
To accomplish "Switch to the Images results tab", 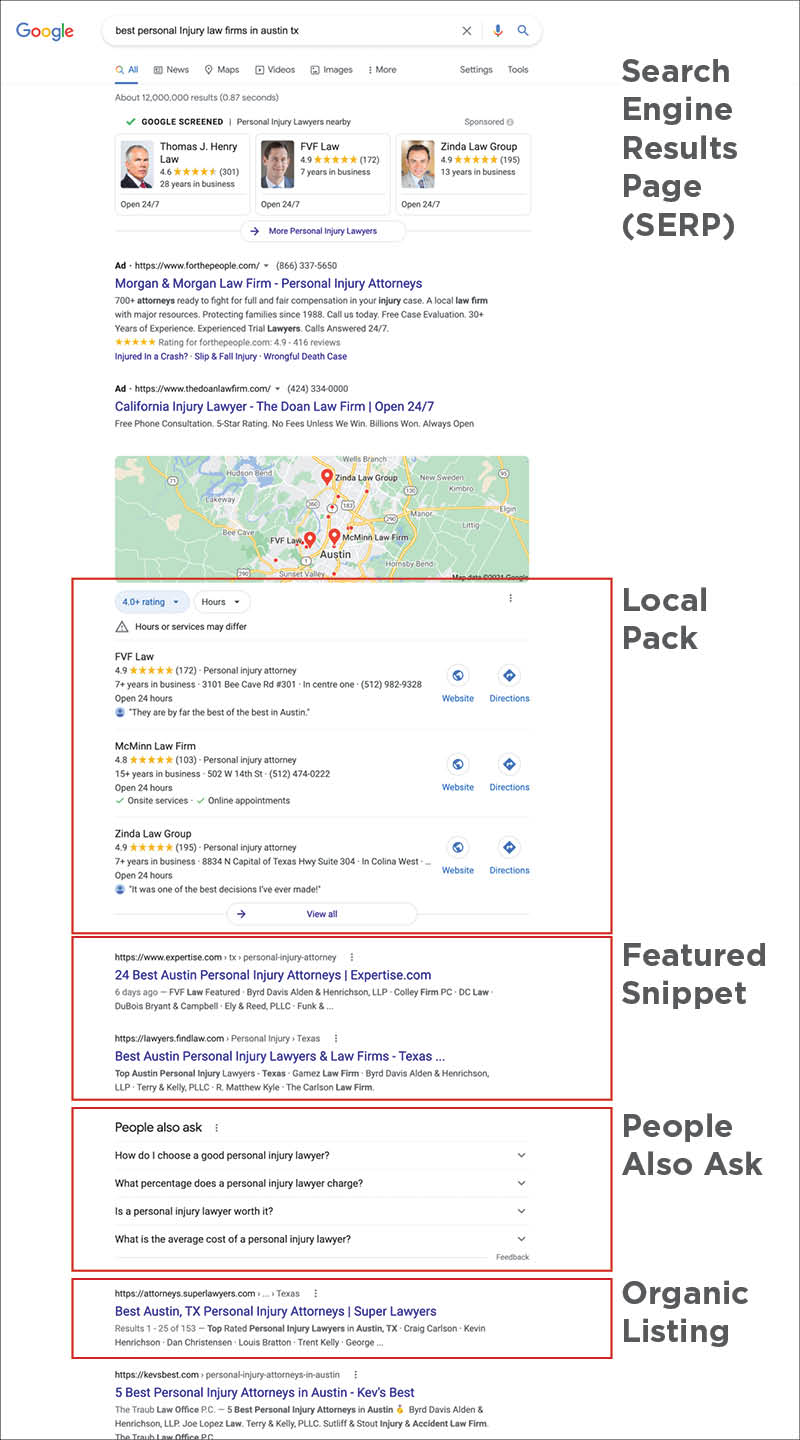I will coord(331,70).
